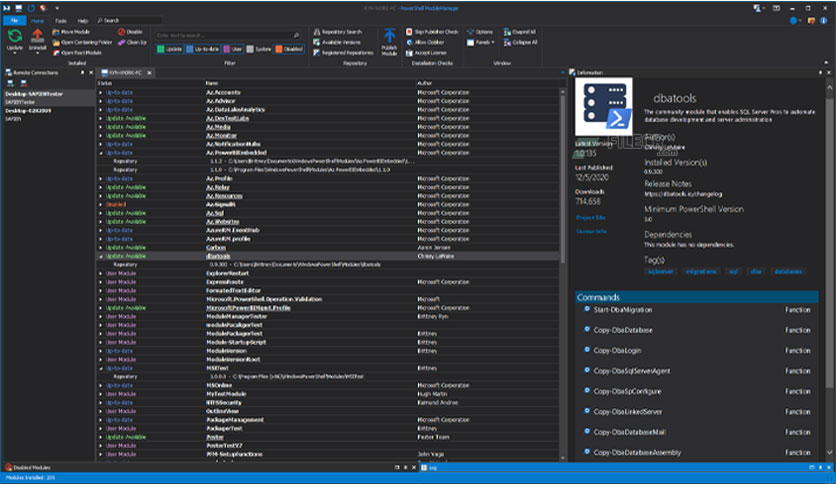
Task: Select the computer document tab
Action: point(125,72)
